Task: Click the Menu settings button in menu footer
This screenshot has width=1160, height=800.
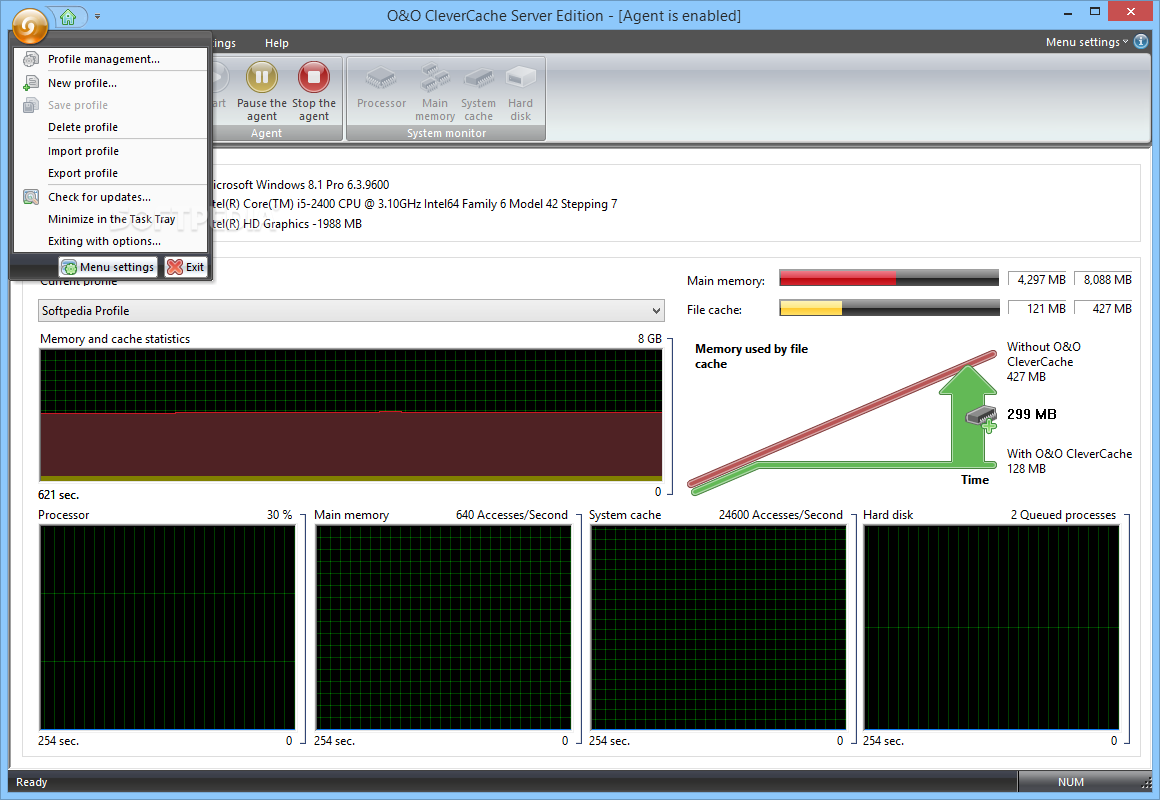Action: (108, 267)
